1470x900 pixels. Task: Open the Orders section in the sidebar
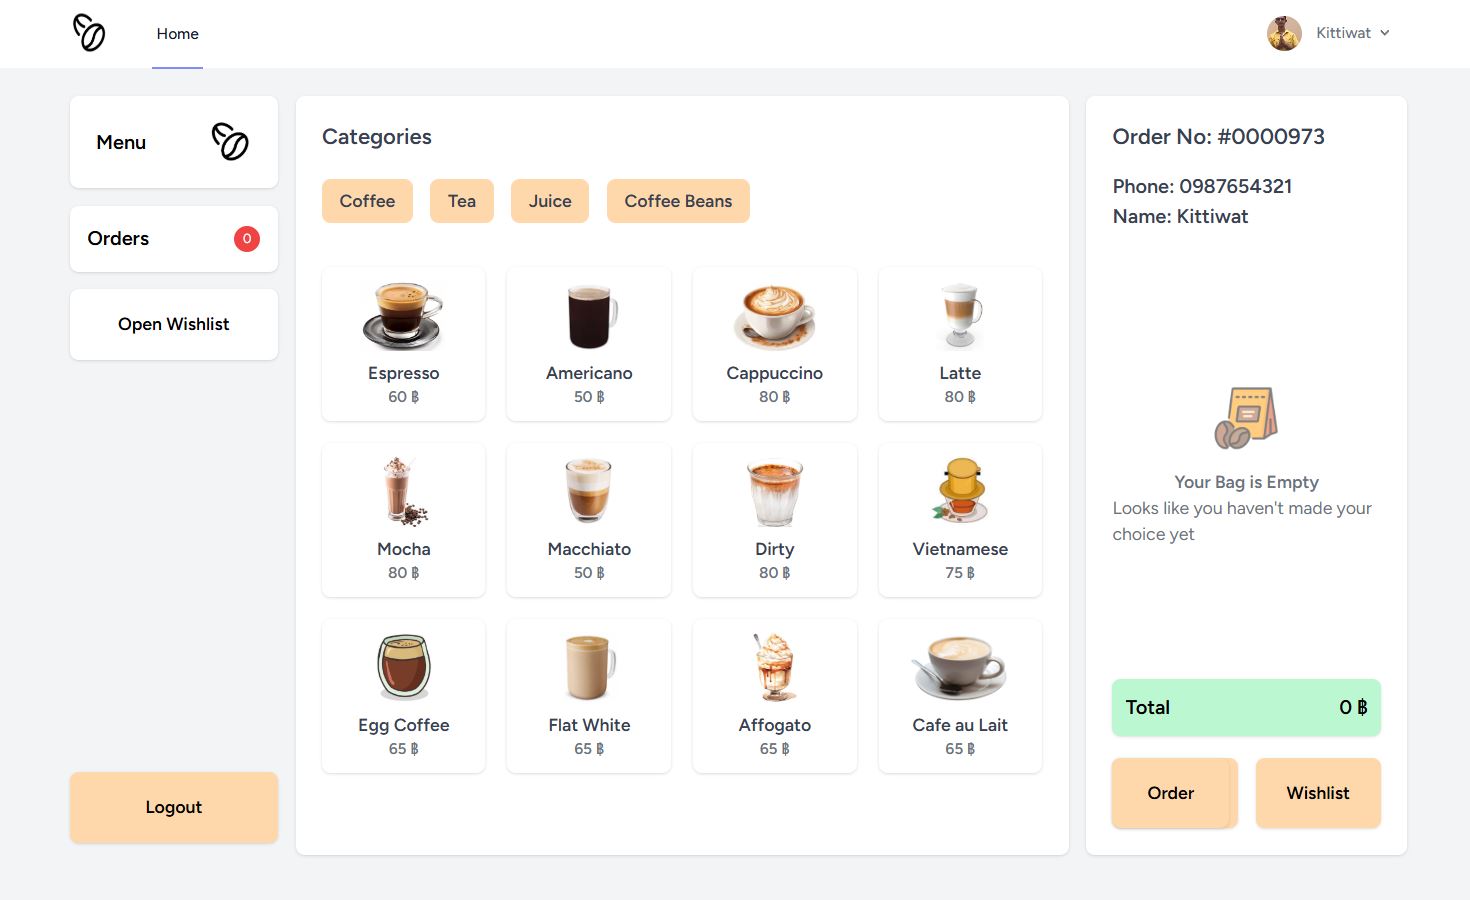[x=118, y=239]
